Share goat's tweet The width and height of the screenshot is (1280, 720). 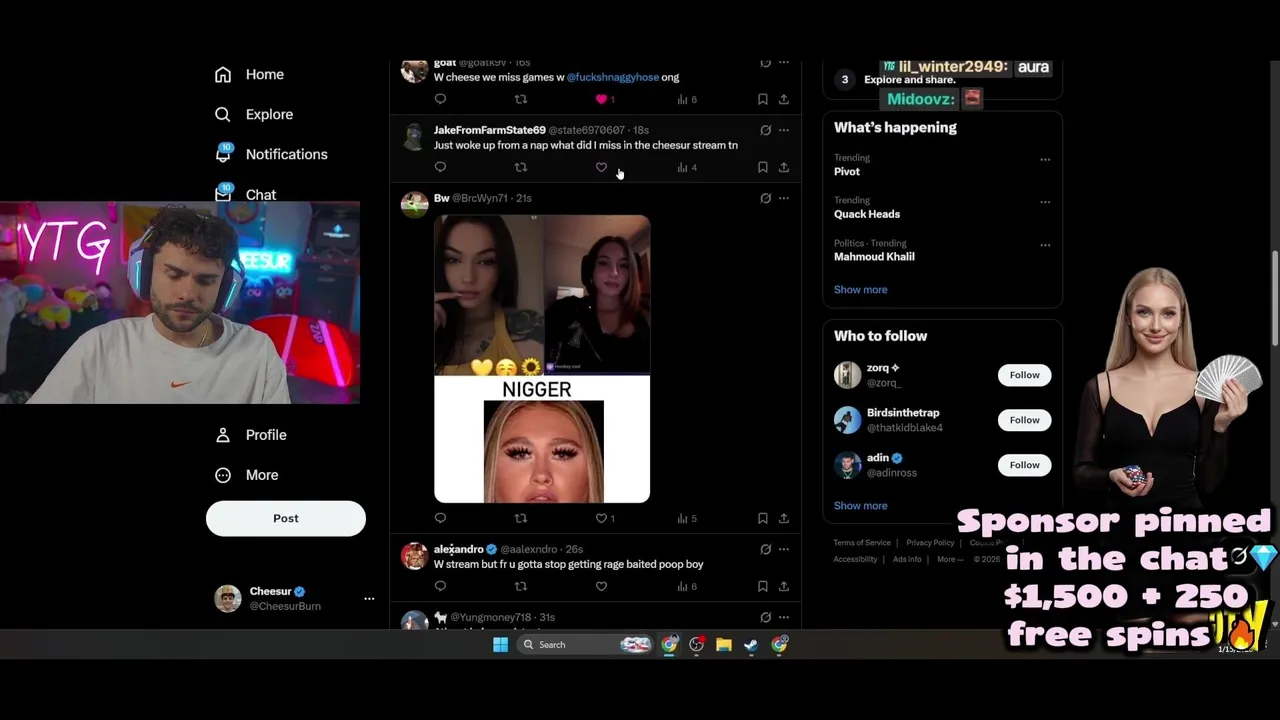[784, 99]
